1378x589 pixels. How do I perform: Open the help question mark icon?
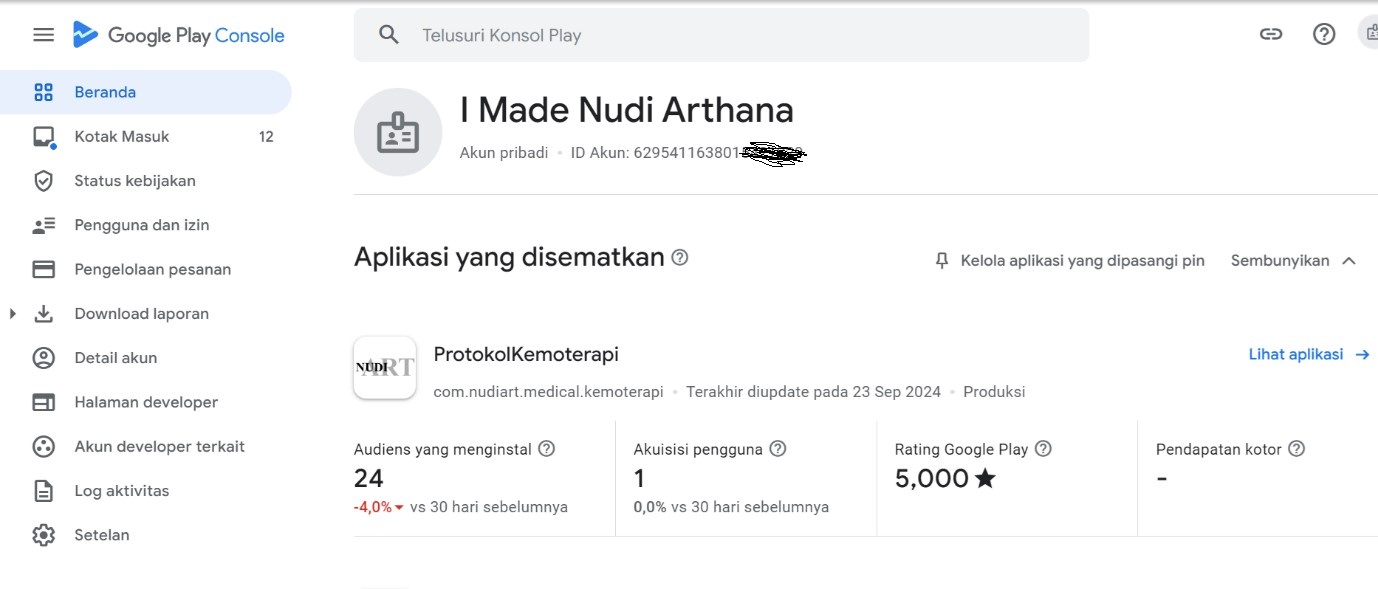point(1323,35)
